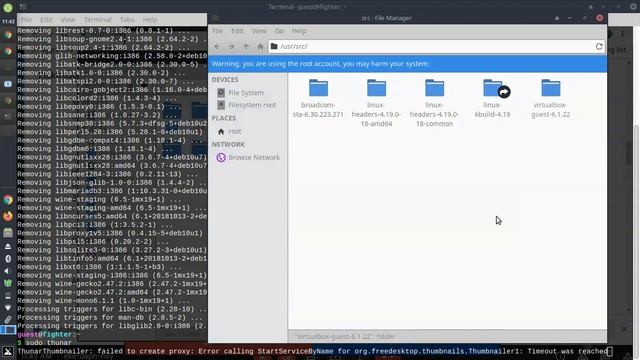Open Terminal's File menu
The image size is (640, 360).
(x=26, y=20)
